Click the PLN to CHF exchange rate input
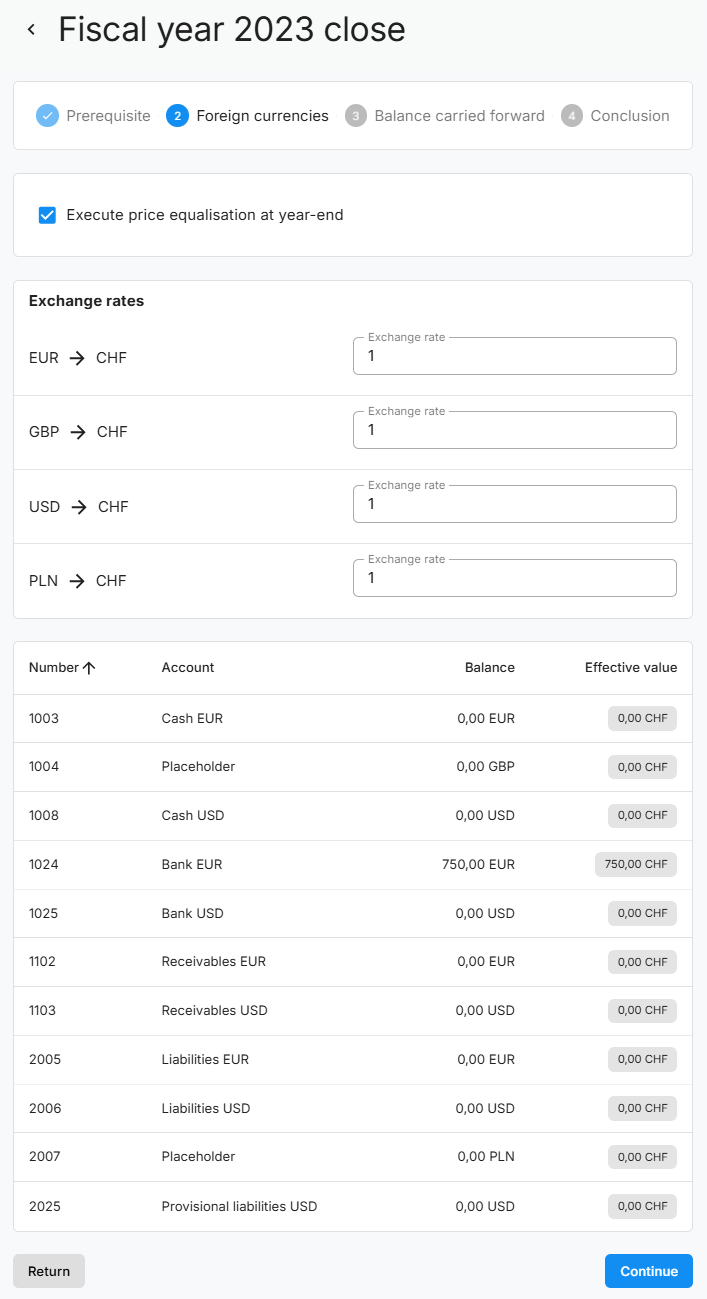 514,578
